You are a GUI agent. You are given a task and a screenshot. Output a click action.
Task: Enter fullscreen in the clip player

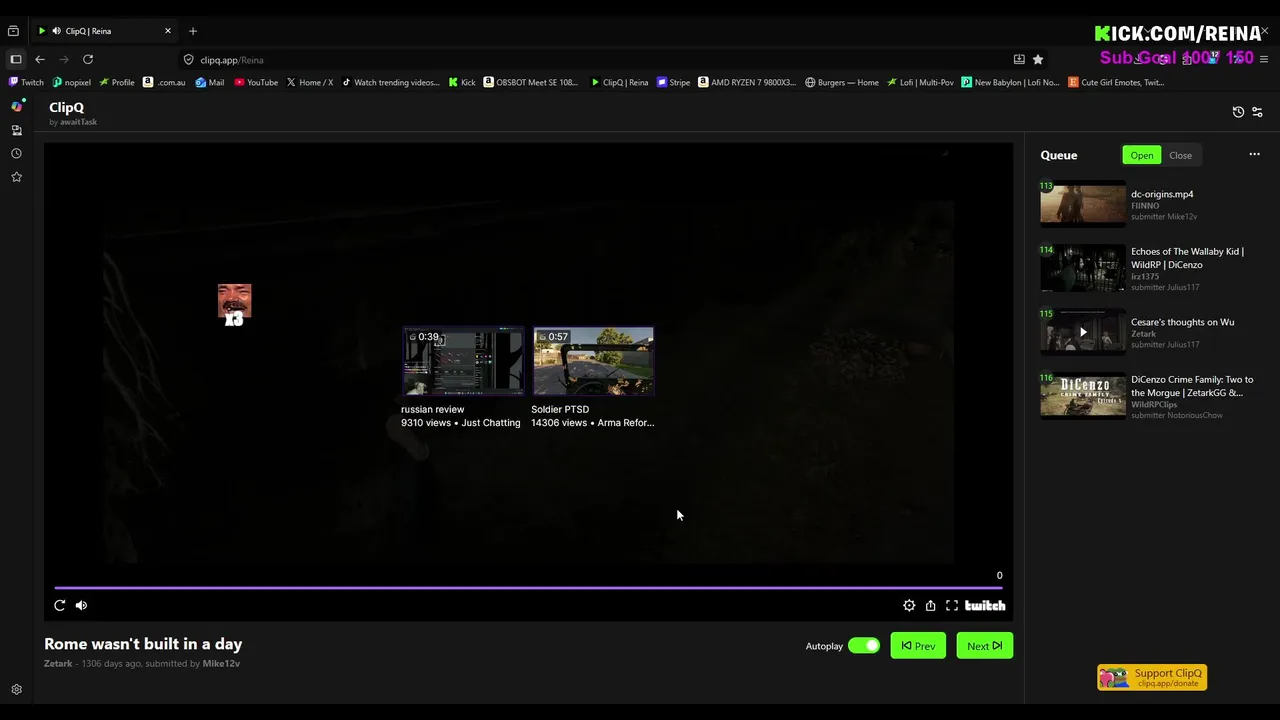[952, 605]
